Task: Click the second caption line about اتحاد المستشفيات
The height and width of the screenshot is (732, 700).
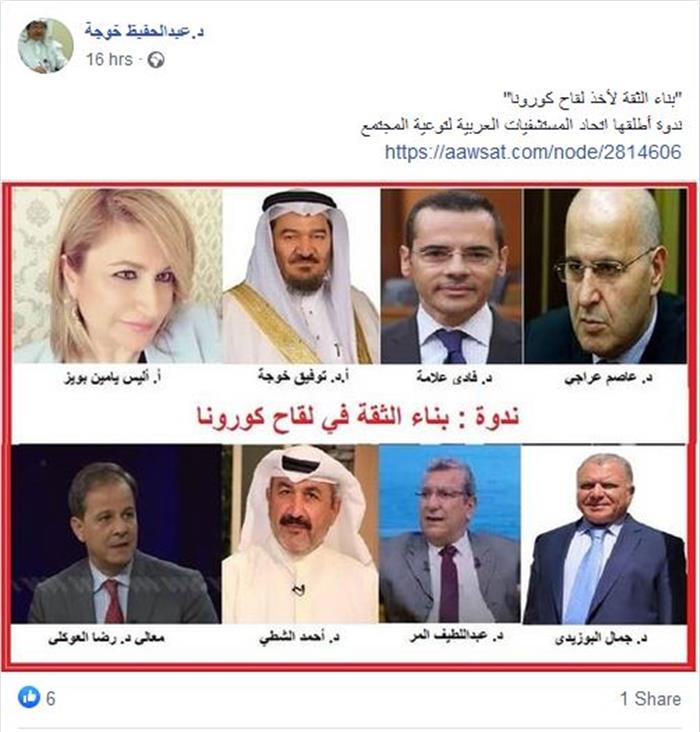Action: click(x=521, y=125)
